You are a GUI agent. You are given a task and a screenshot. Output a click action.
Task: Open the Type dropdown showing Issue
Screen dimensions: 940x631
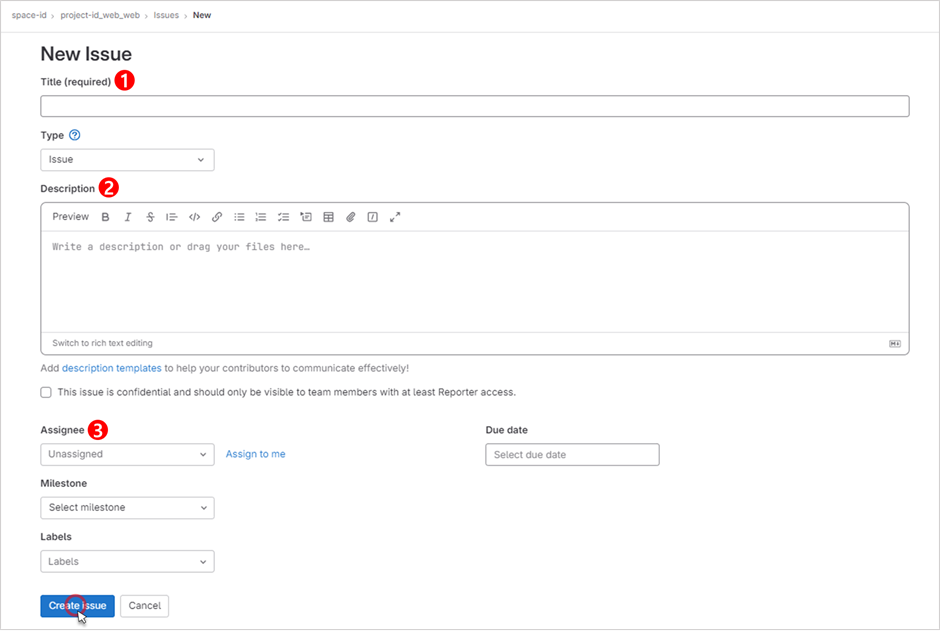point(127,160)
